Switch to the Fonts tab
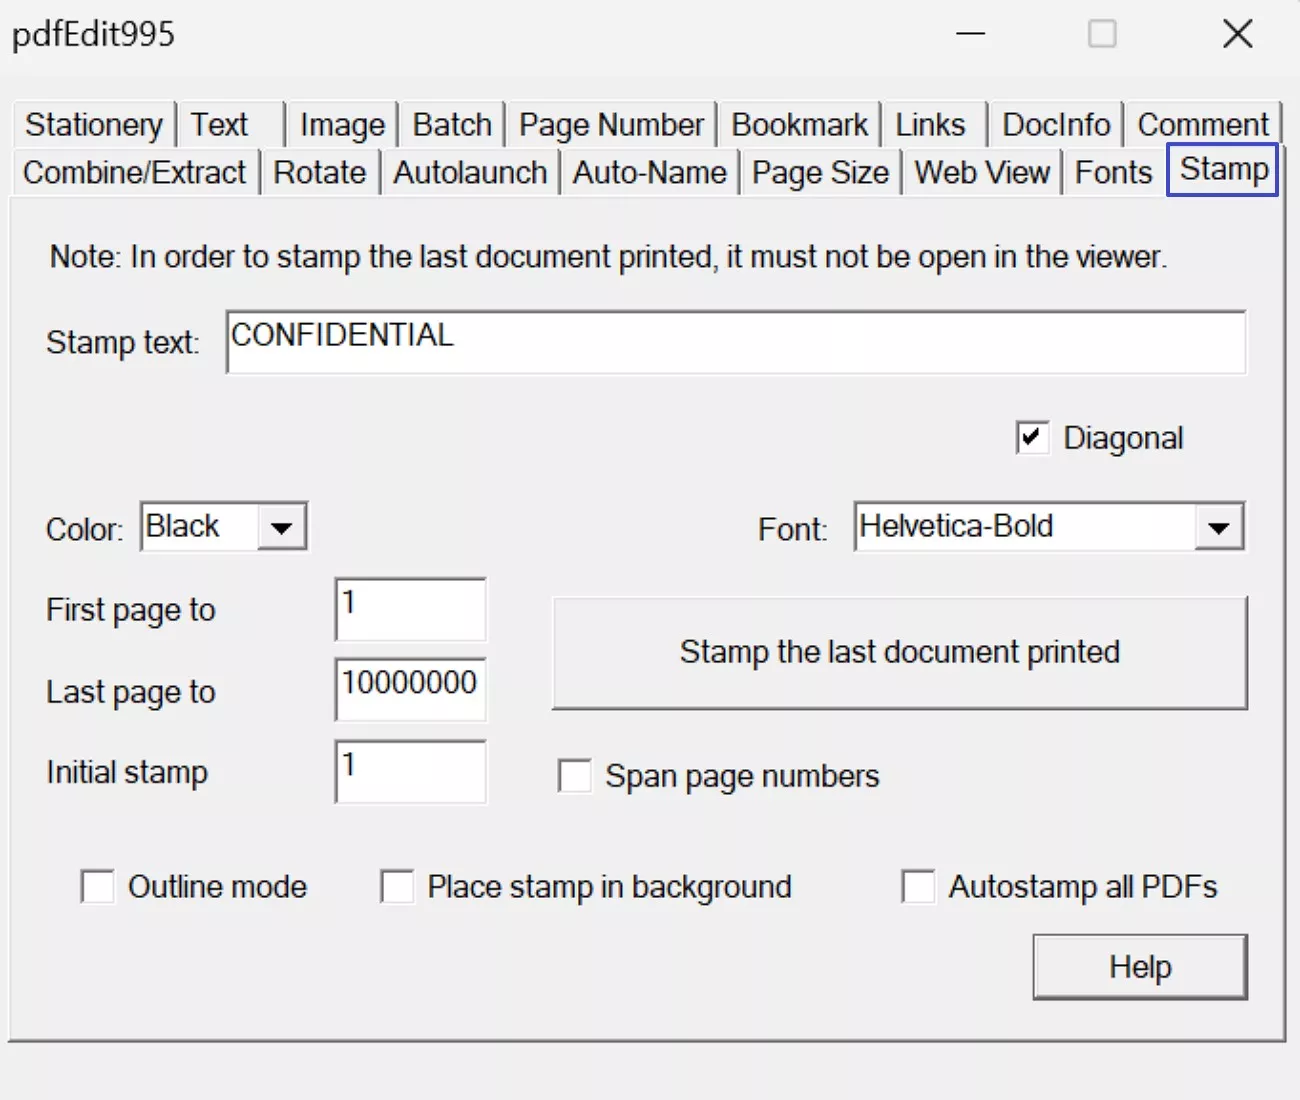 pos(1112,172)
